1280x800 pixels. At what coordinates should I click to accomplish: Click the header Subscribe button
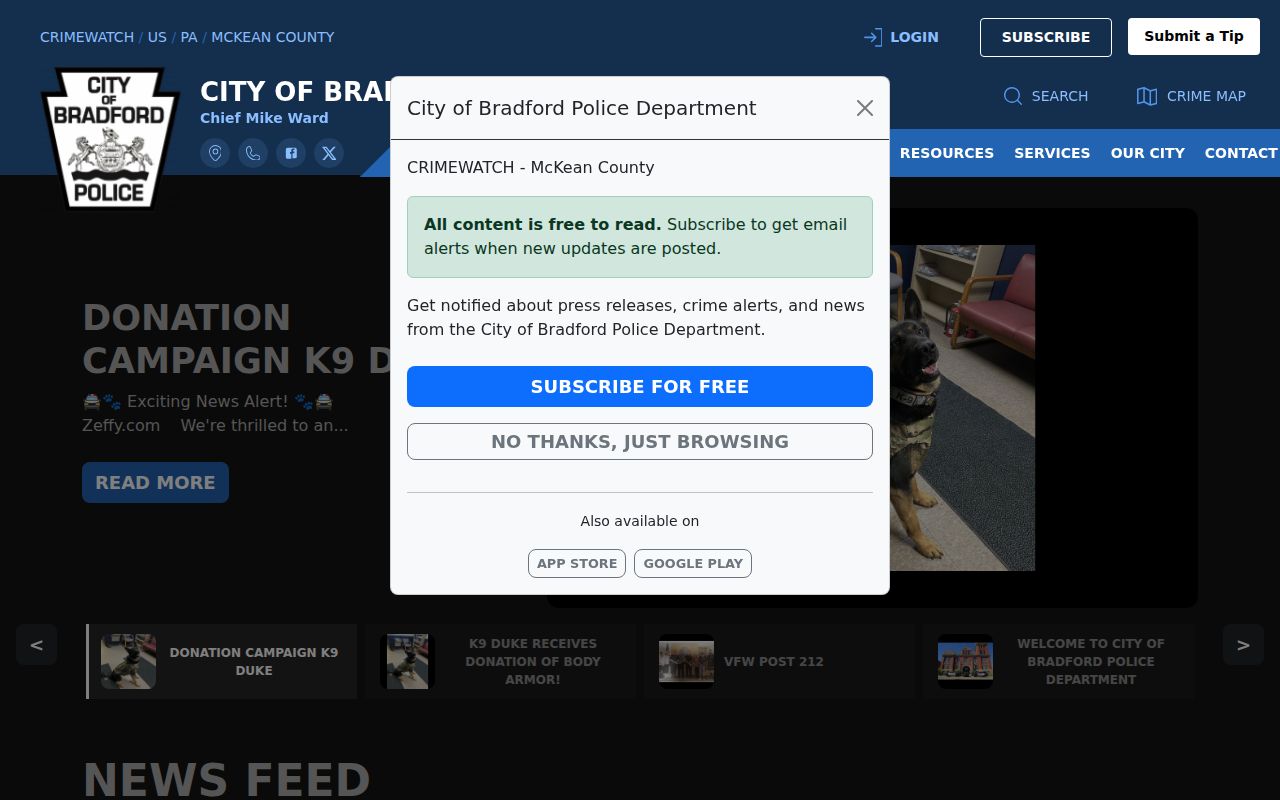pos(1046,37)
